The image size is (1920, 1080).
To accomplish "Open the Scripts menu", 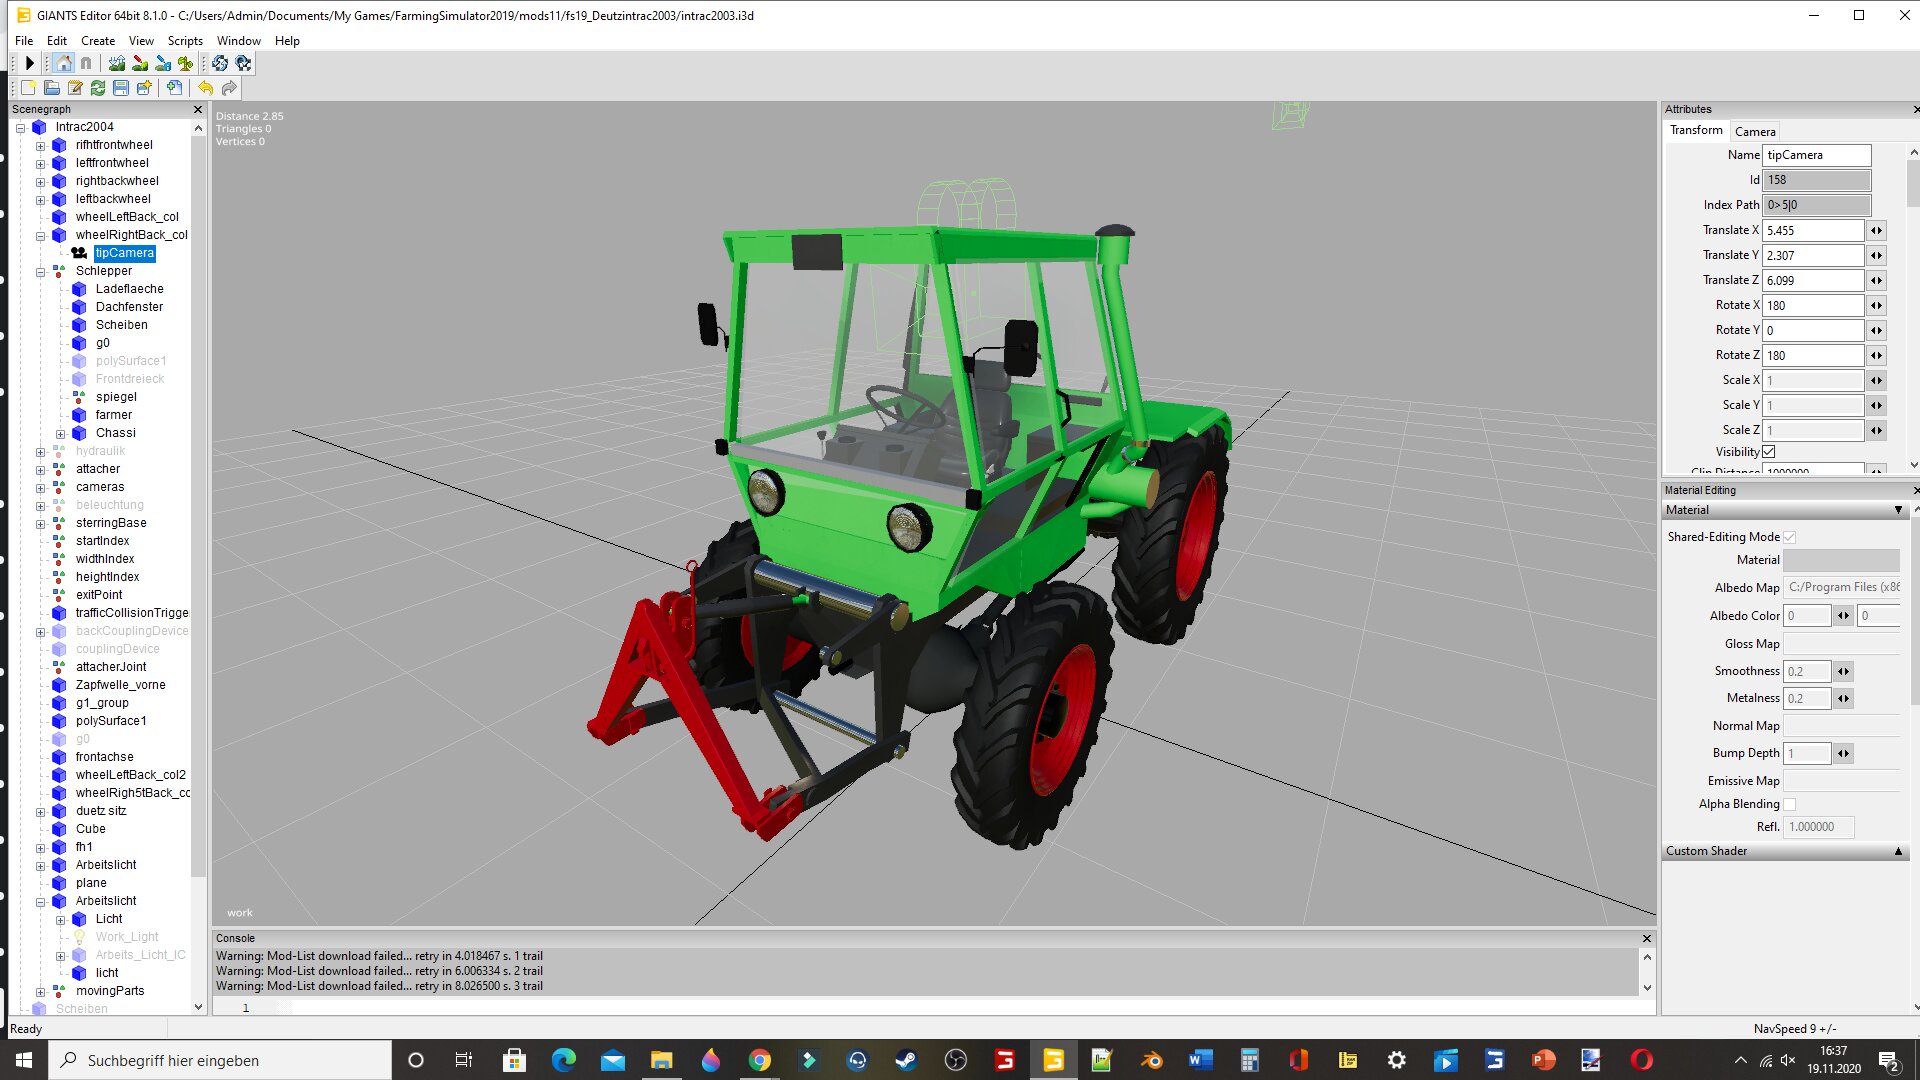I will (185, 41).
